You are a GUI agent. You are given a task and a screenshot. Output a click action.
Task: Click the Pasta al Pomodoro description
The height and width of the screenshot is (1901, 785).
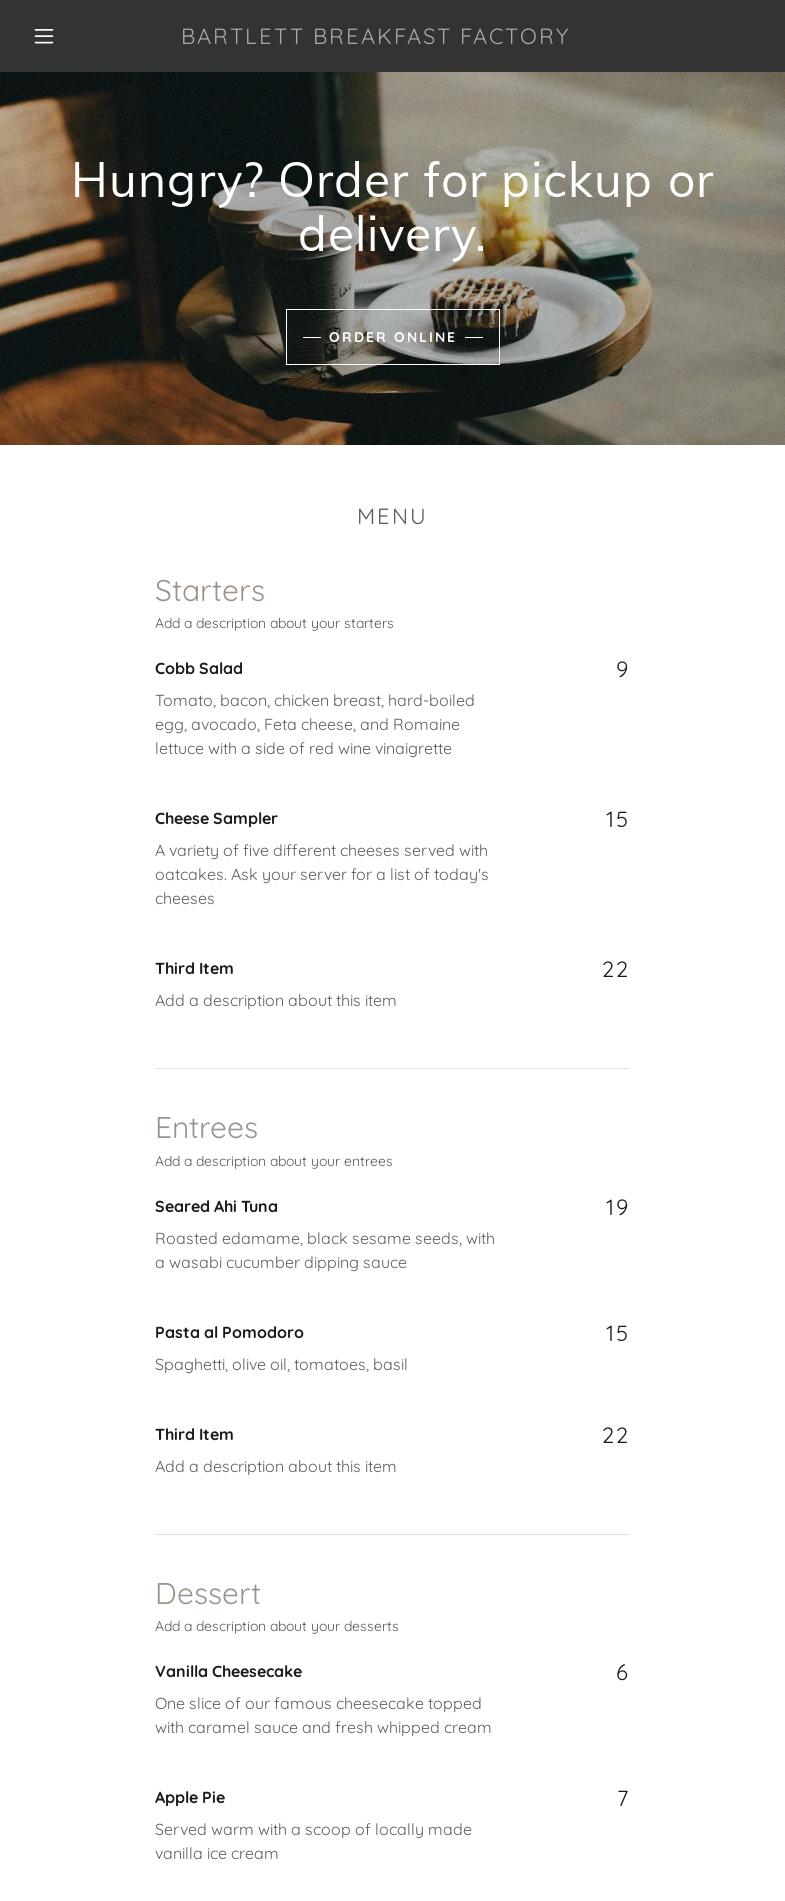coord(281,1364)
